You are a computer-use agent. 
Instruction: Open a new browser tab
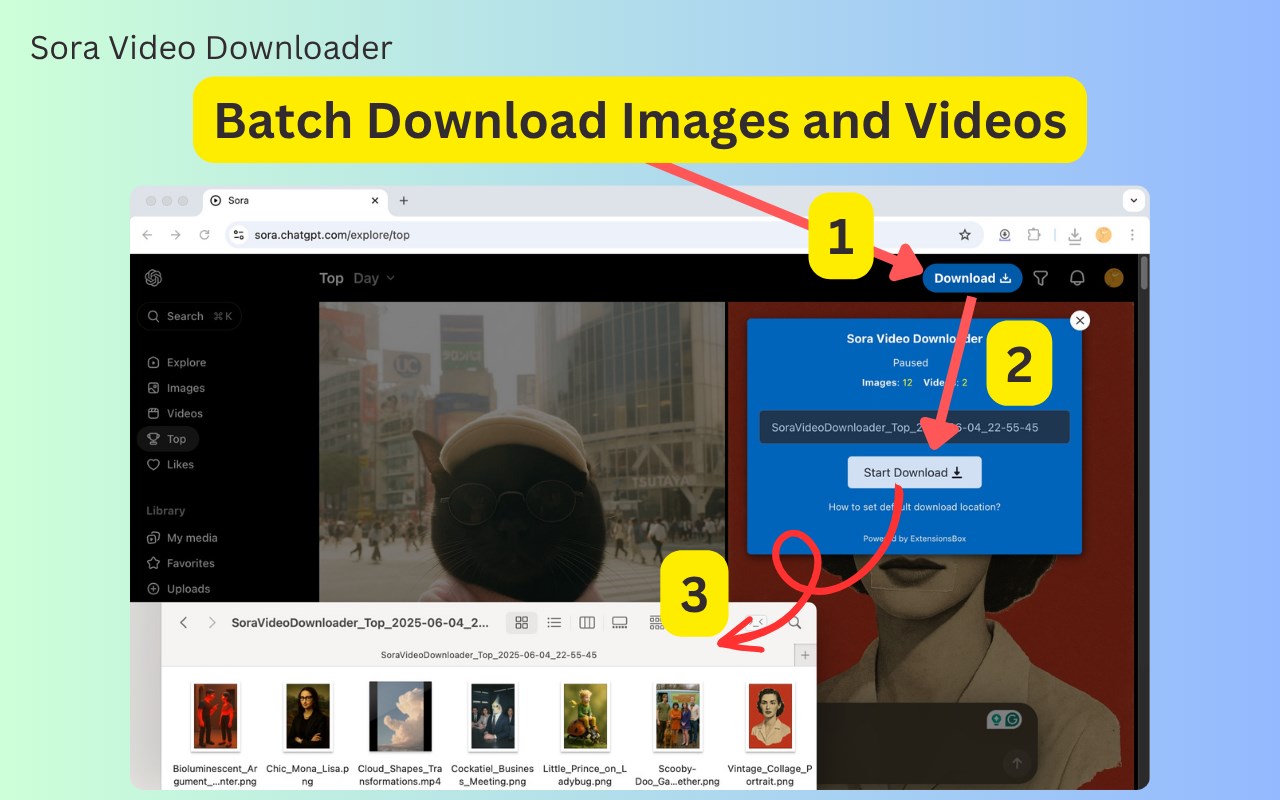click(404, 200)
